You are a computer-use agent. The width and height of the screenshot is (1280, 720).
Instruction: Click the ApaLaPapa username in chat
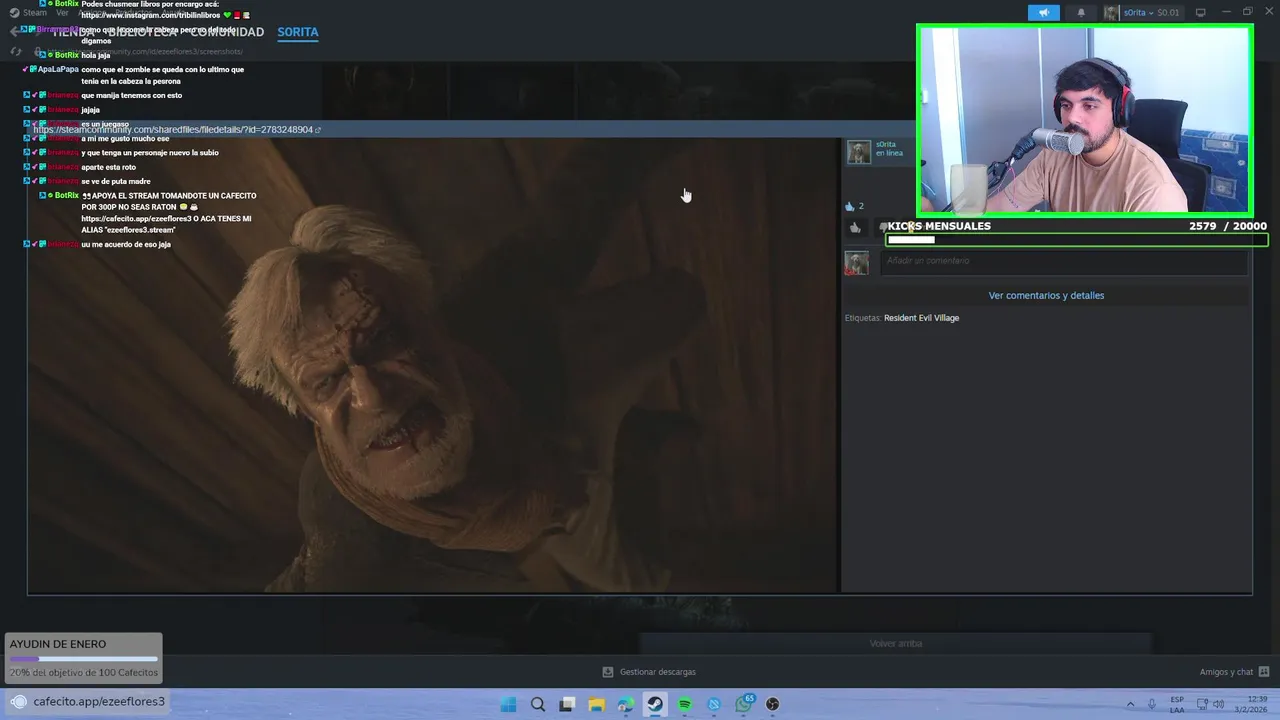[x=58, y=70]
